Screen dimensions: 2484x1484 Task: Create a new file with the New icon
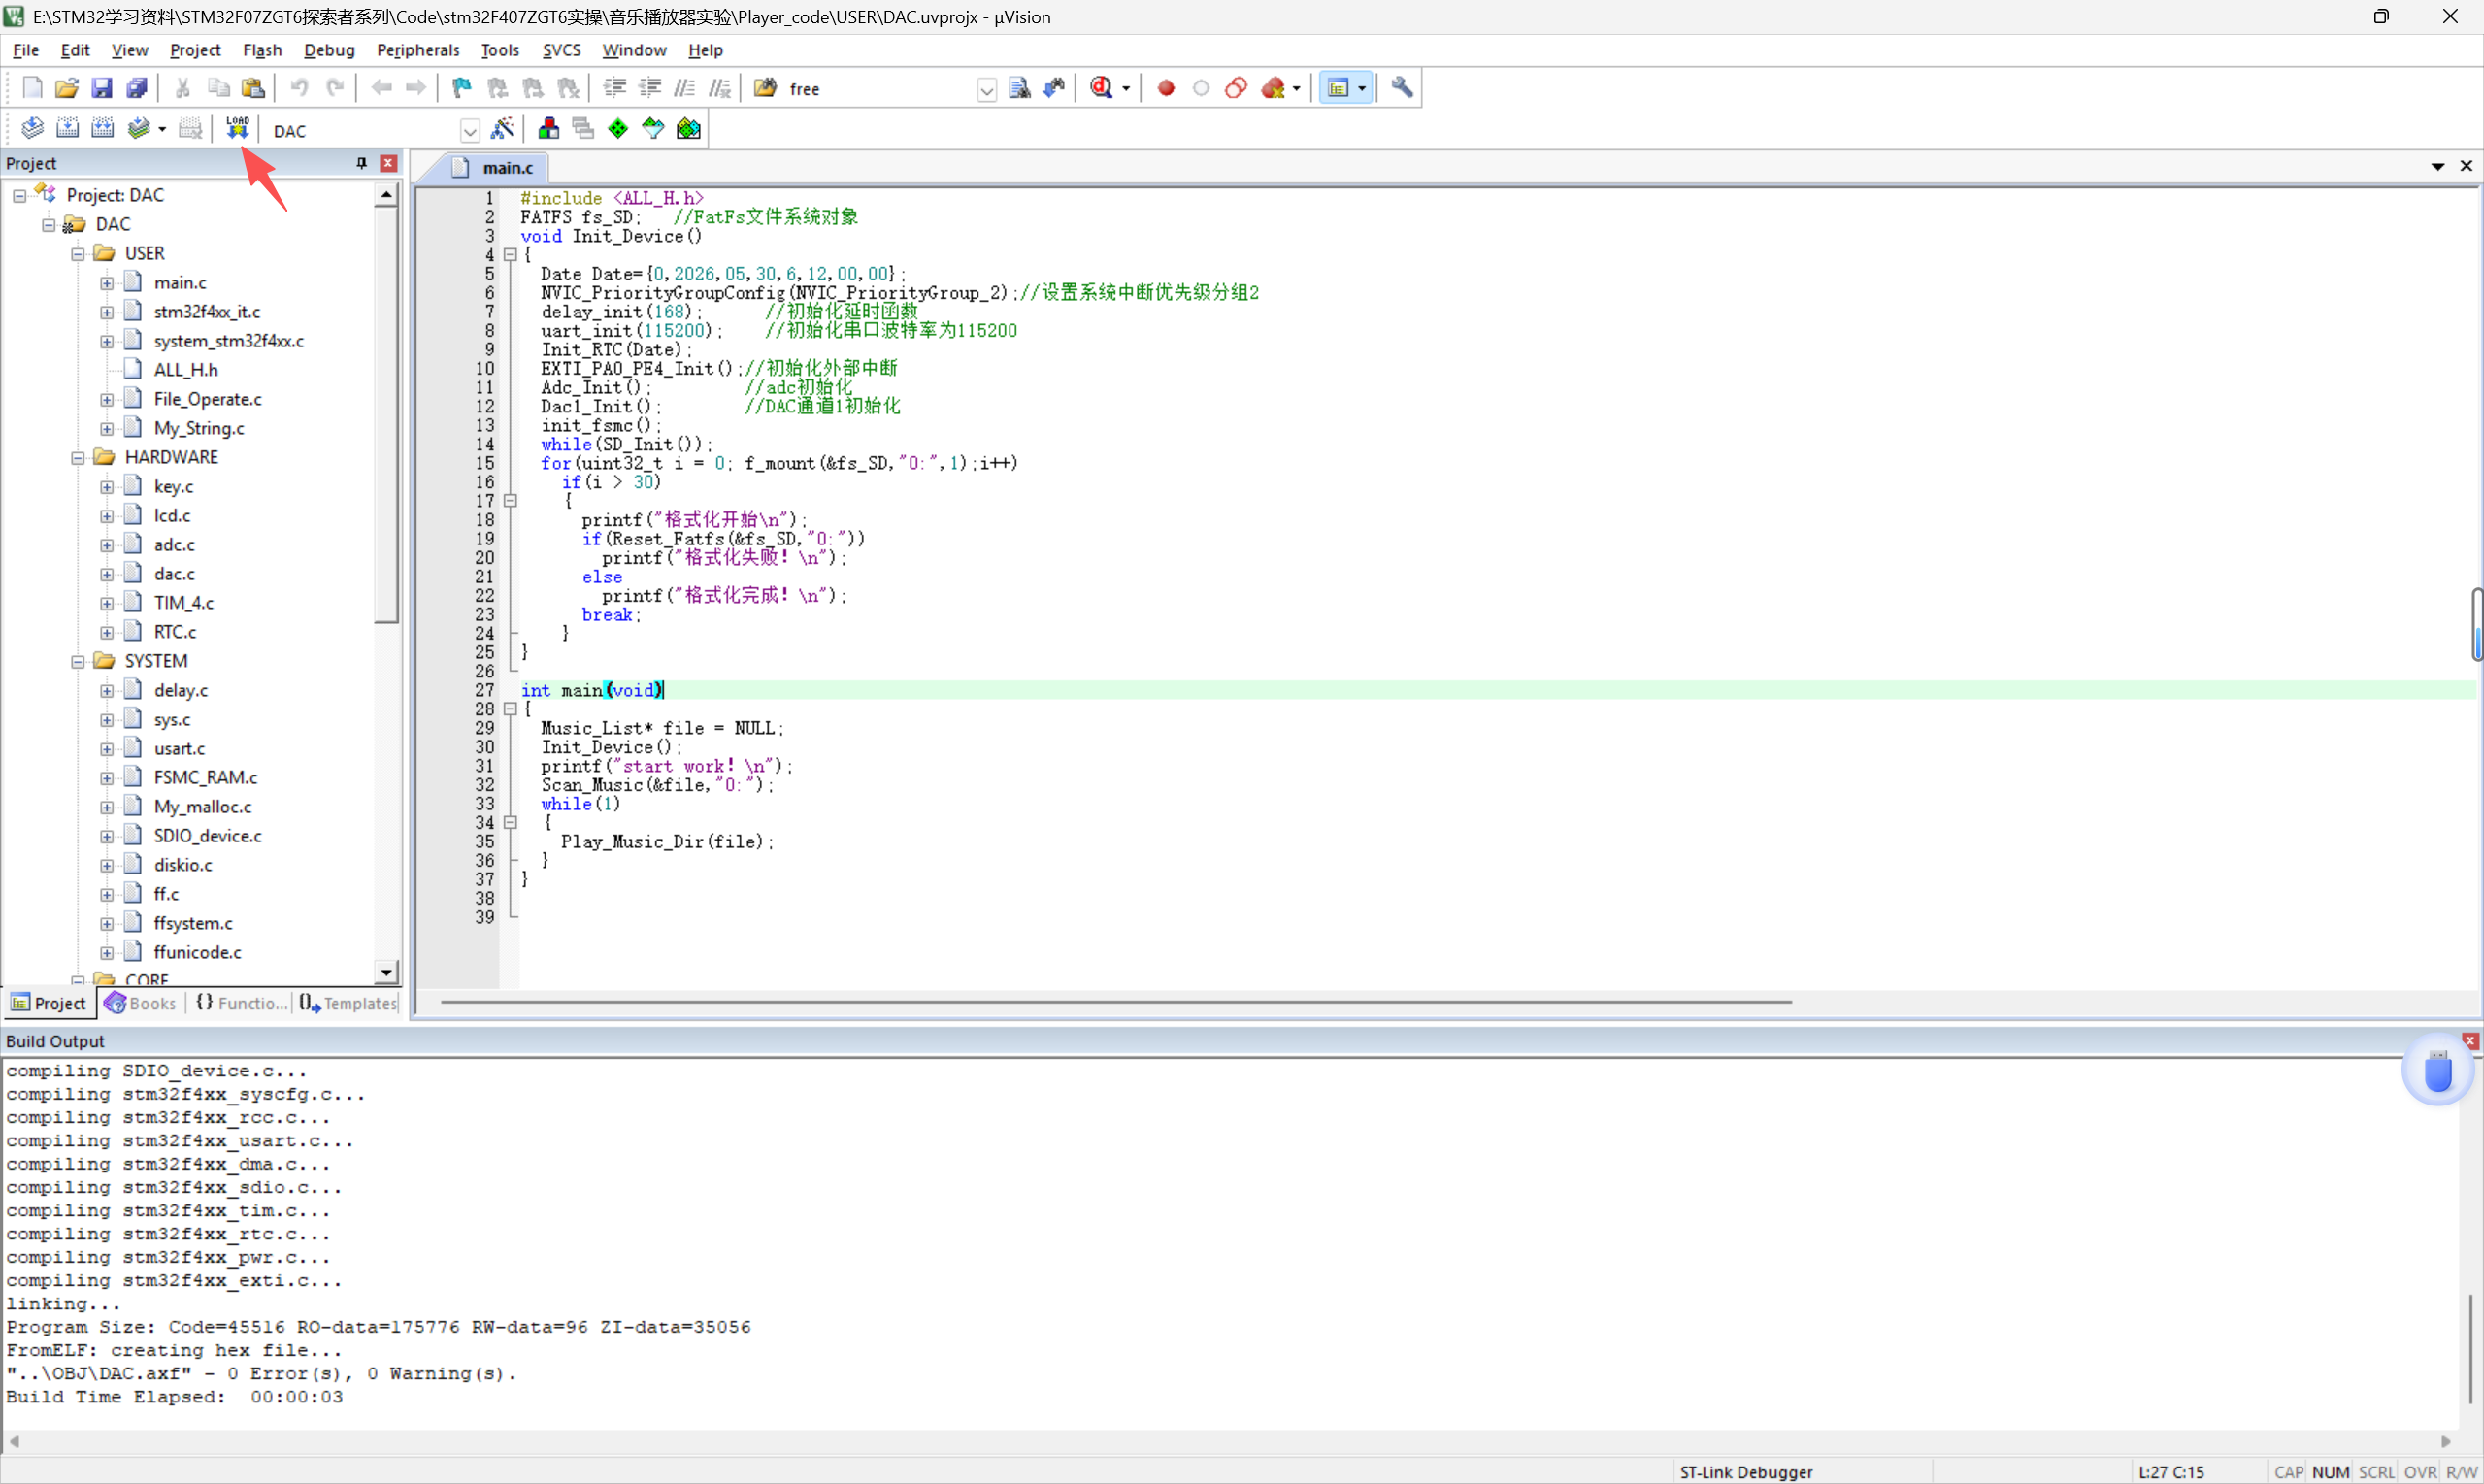(32, 88)
